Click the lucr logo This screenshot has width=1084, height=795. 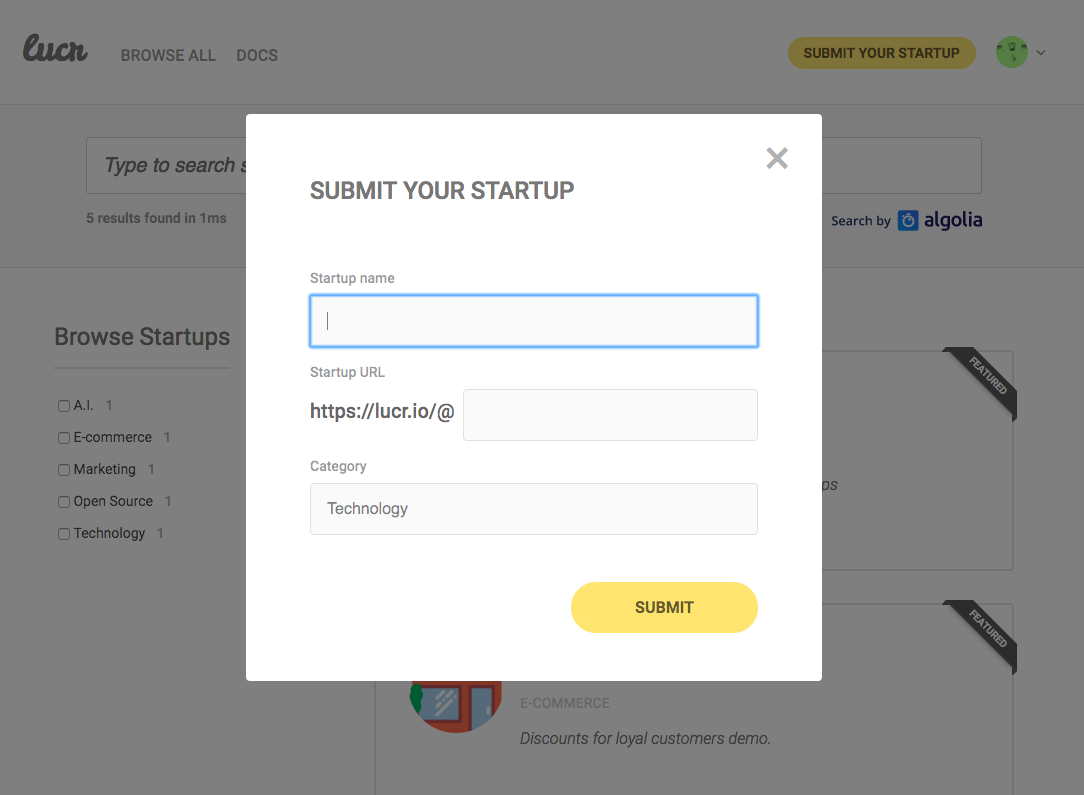[55, 49]
